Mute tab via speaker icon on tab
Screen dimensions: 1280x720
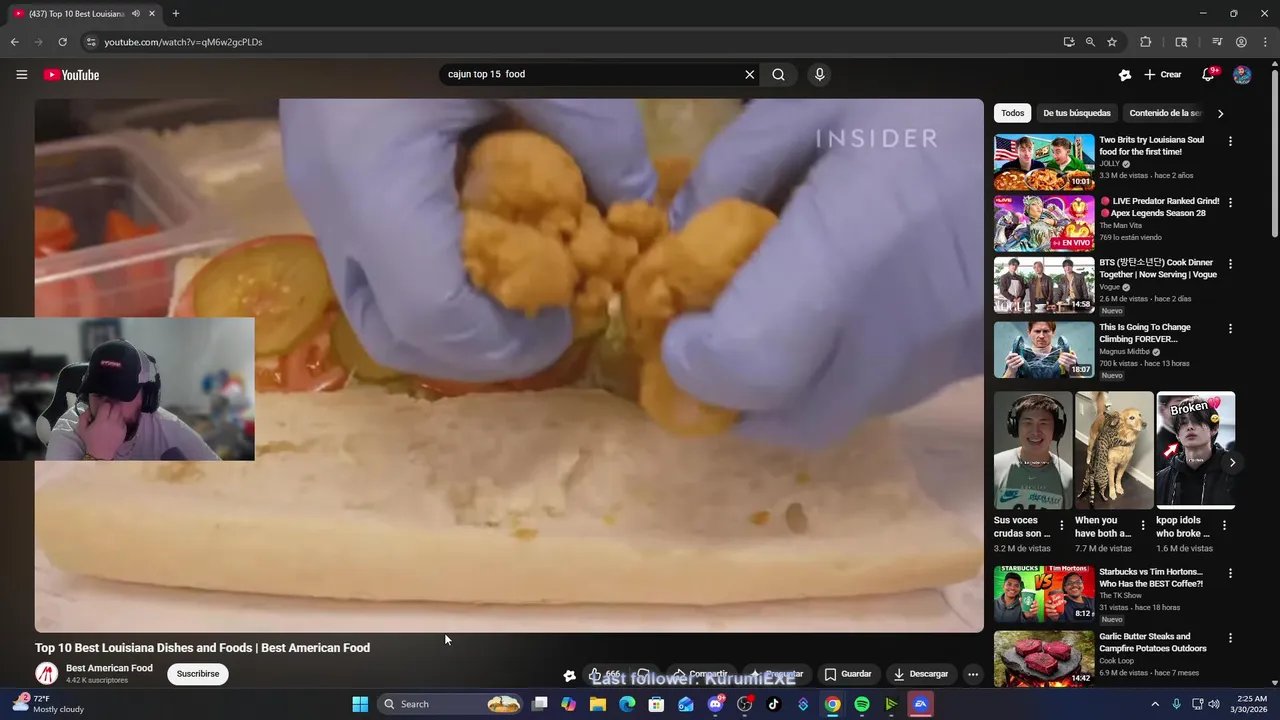(x=135, y=14)
